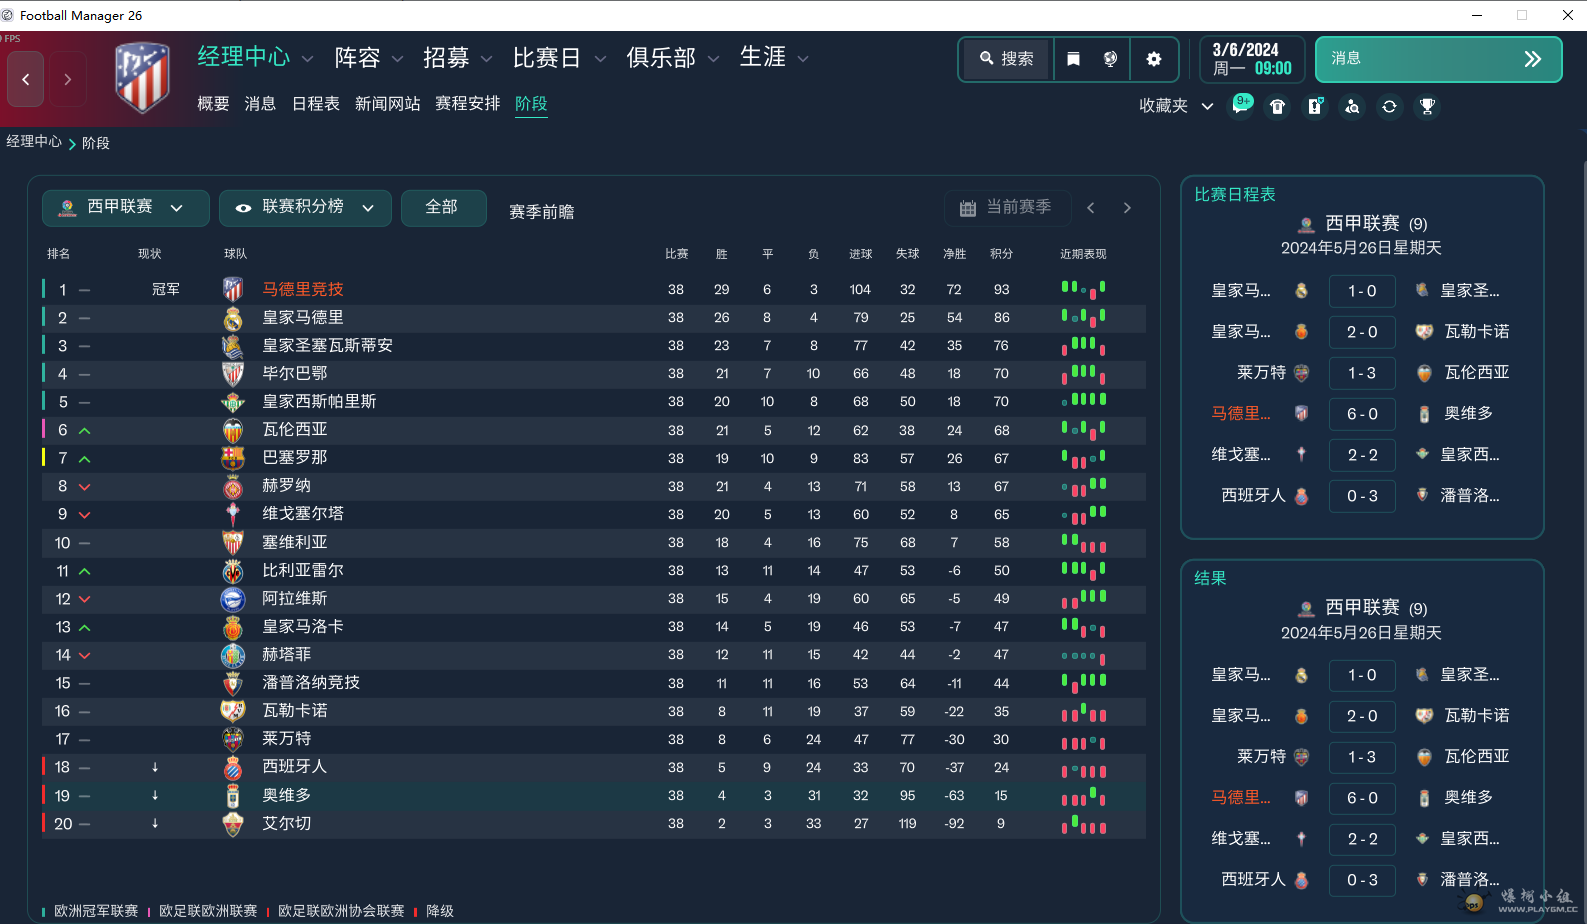Select the 阶段 tab
This screenshot has height=924, width=1587.
click(531, 104)
